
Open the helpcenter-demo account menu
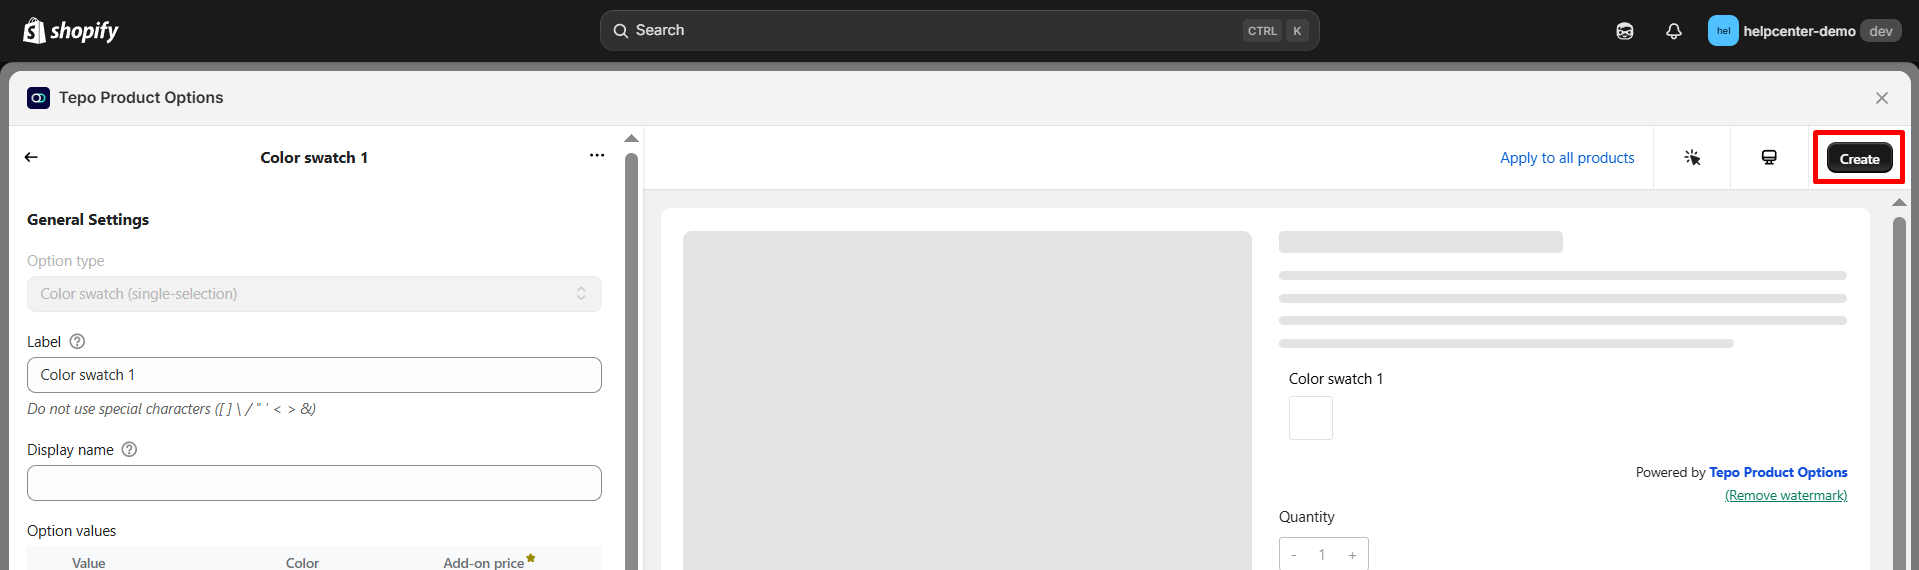[1805, 31]
